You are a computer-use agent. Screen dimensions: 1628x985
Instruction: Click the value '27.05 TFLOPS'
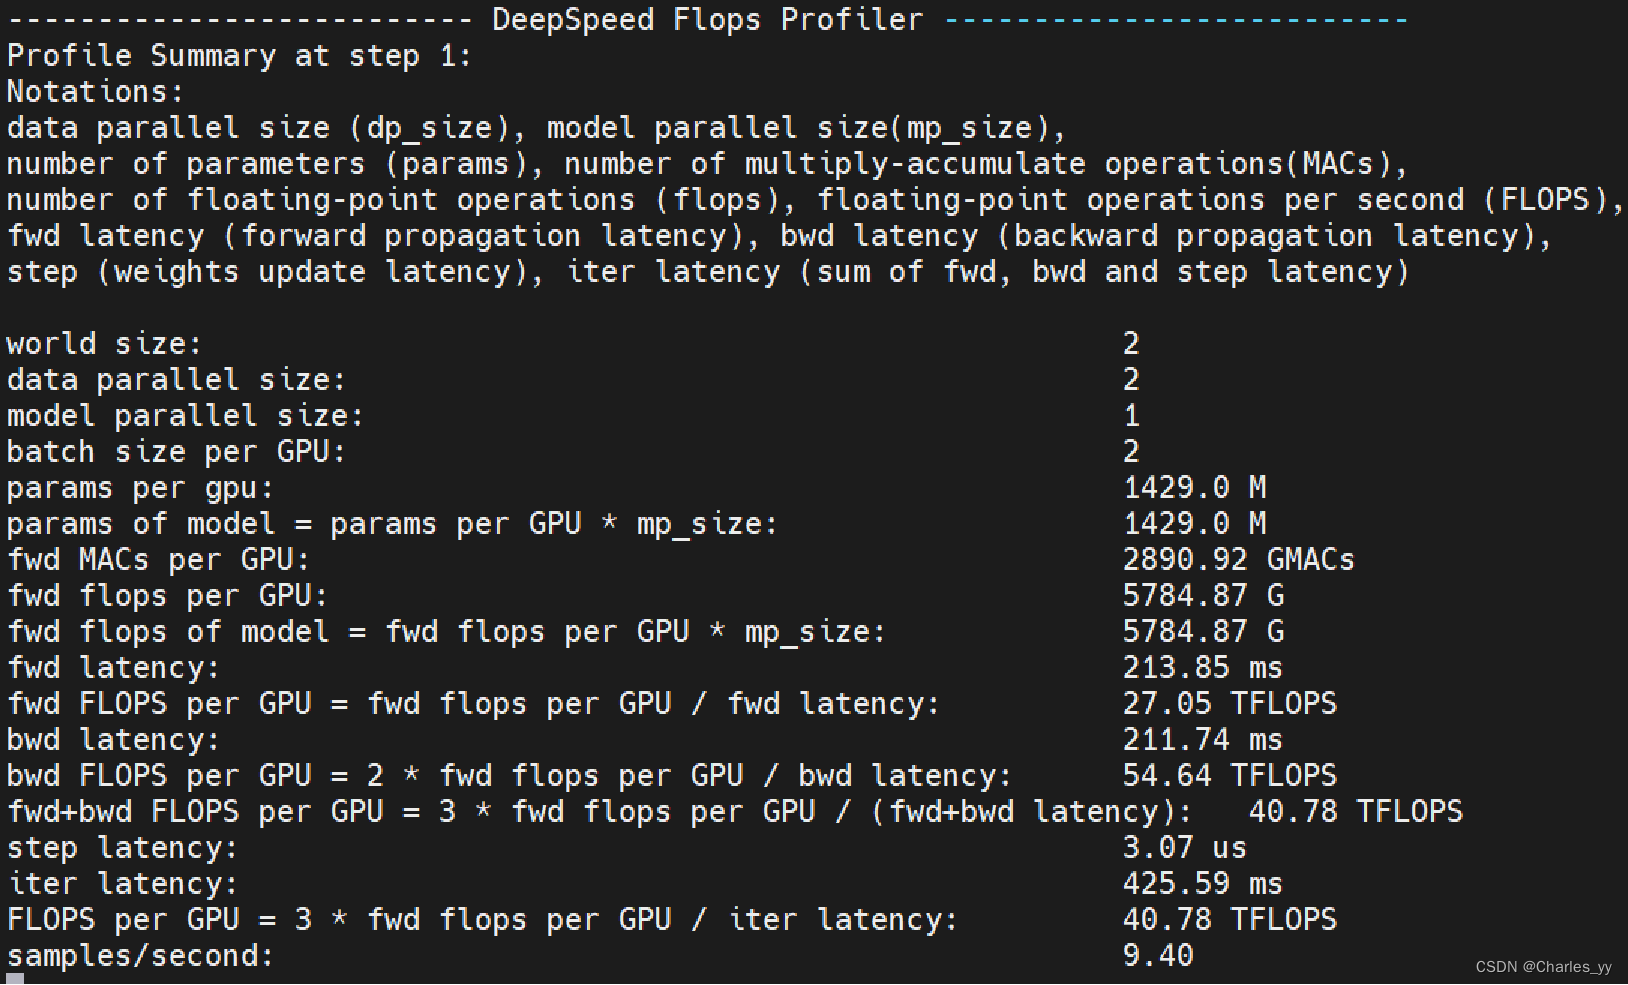point(1230,704)
